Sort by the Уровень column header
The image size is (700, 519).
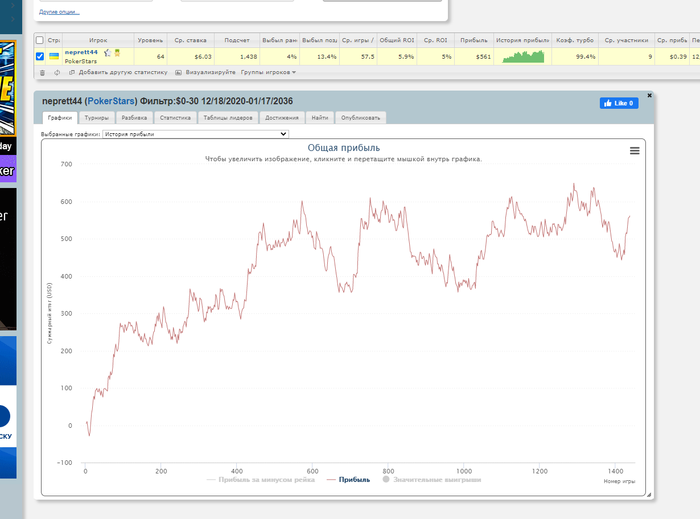point(150,40)
